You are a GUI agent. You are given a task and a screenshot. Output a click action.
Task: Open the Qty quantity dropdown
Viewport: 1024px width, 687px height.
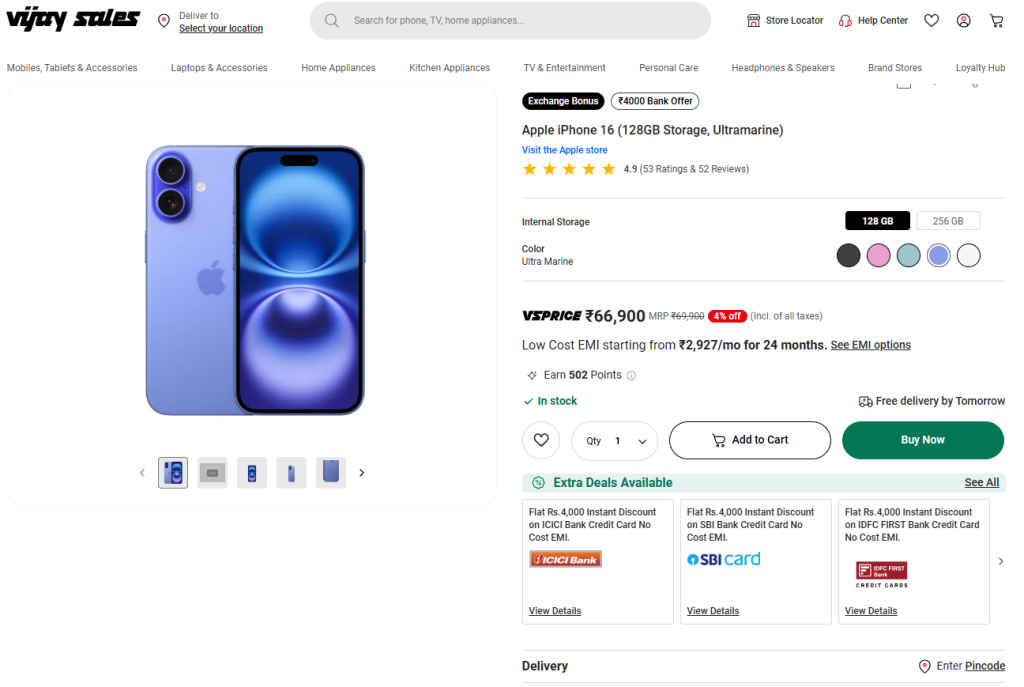point(614,440)
